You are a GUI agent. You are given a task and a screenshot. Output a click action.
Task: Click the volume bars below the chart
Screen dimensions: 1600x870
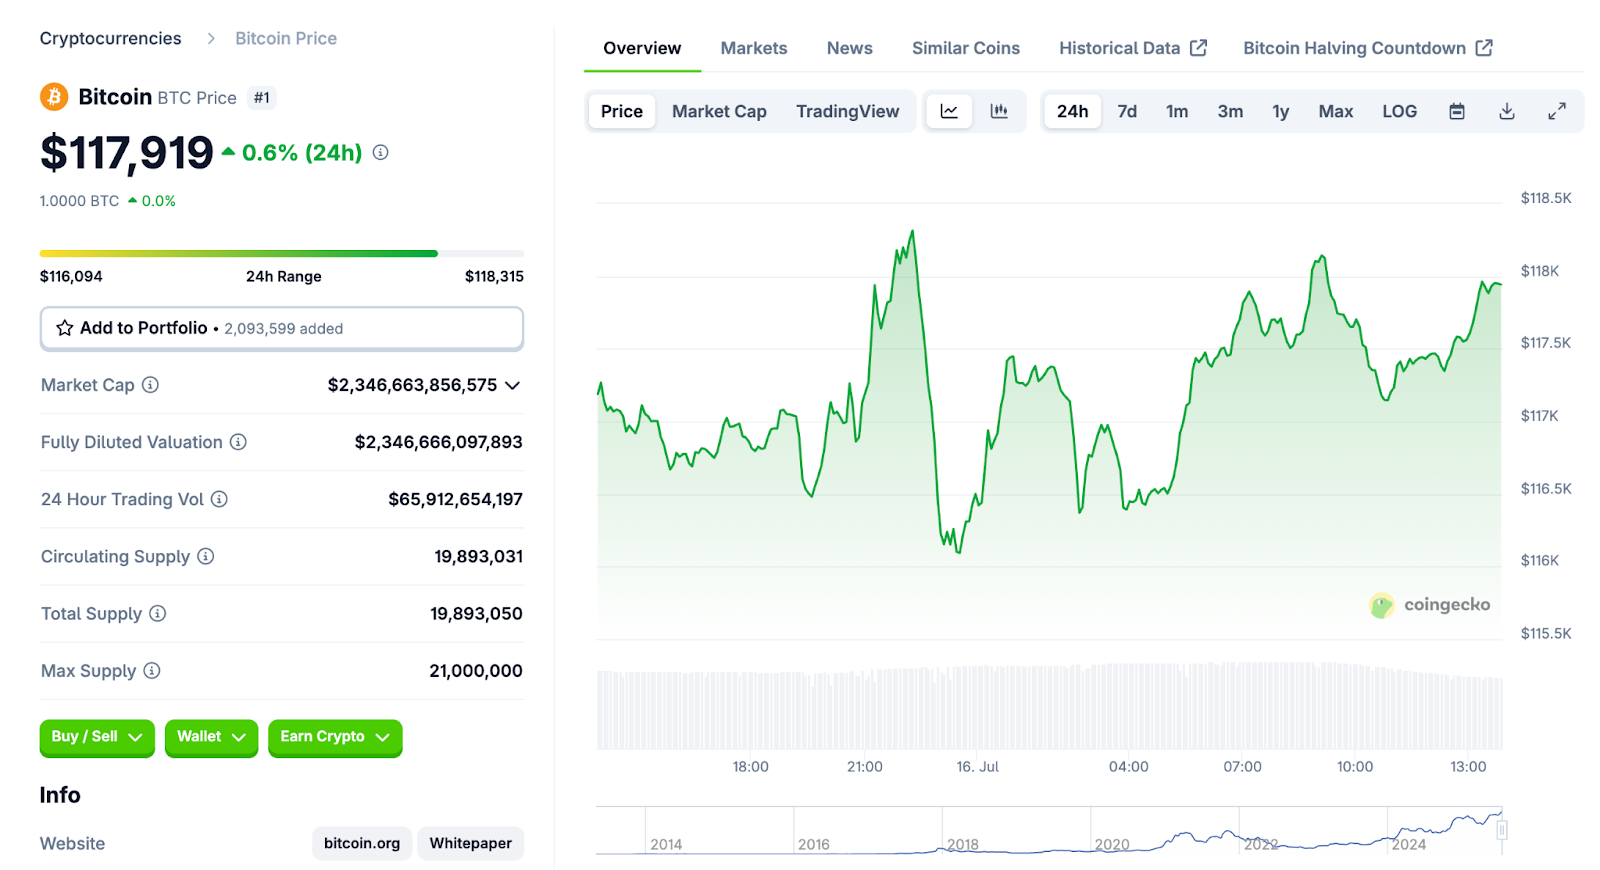click(1050, 706)
